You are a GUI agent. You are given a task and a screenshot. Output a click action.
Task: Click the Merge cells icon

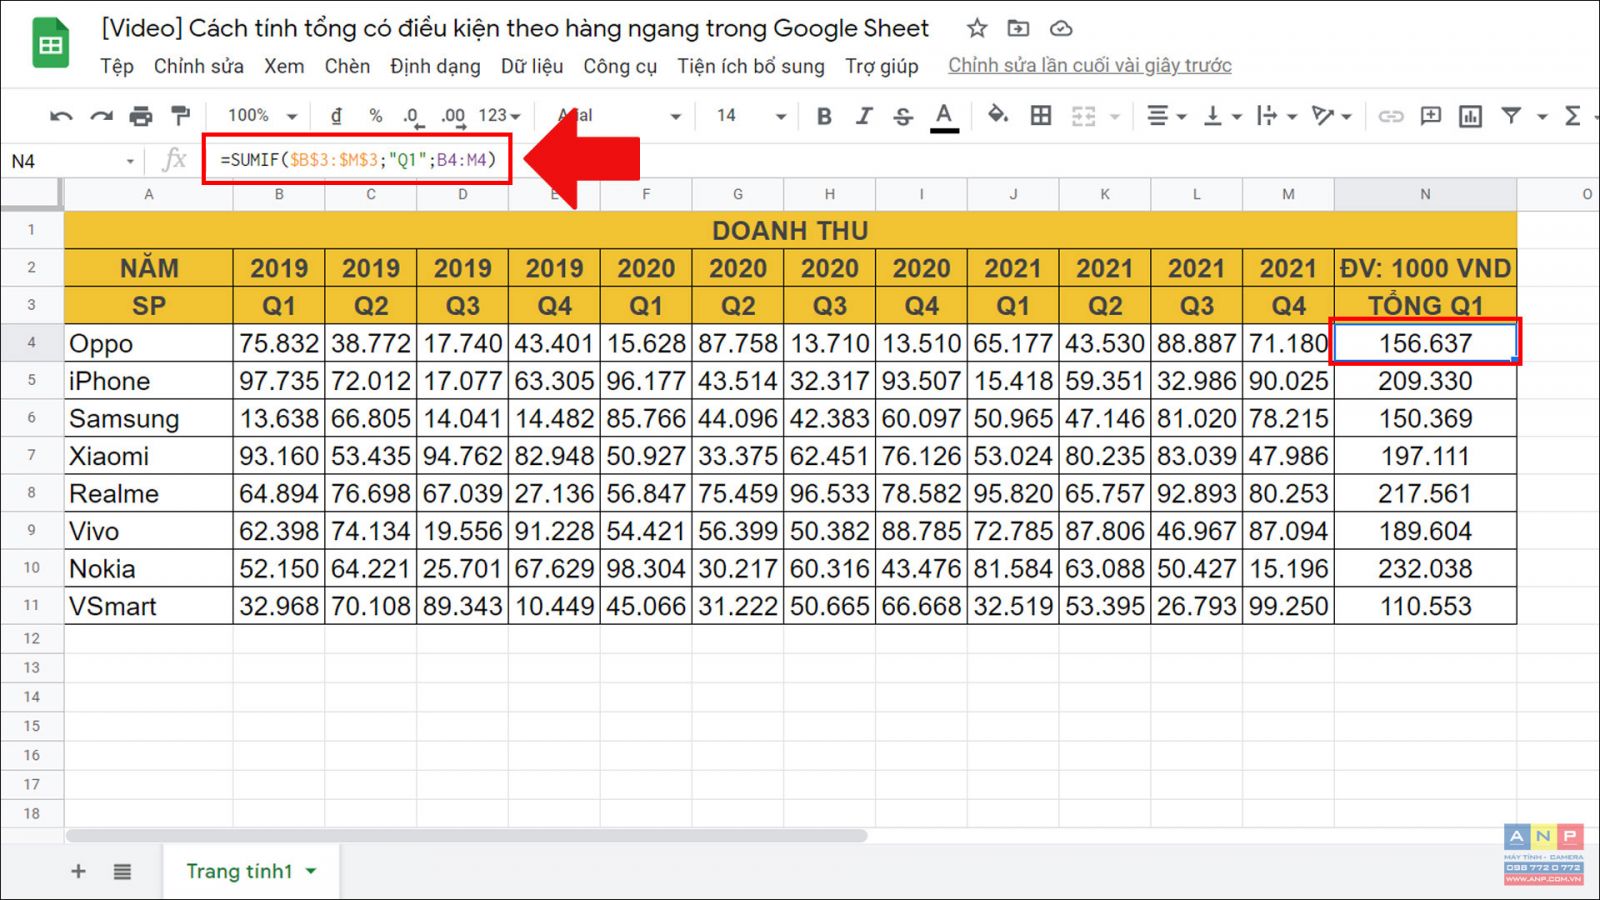point(1084,116)
